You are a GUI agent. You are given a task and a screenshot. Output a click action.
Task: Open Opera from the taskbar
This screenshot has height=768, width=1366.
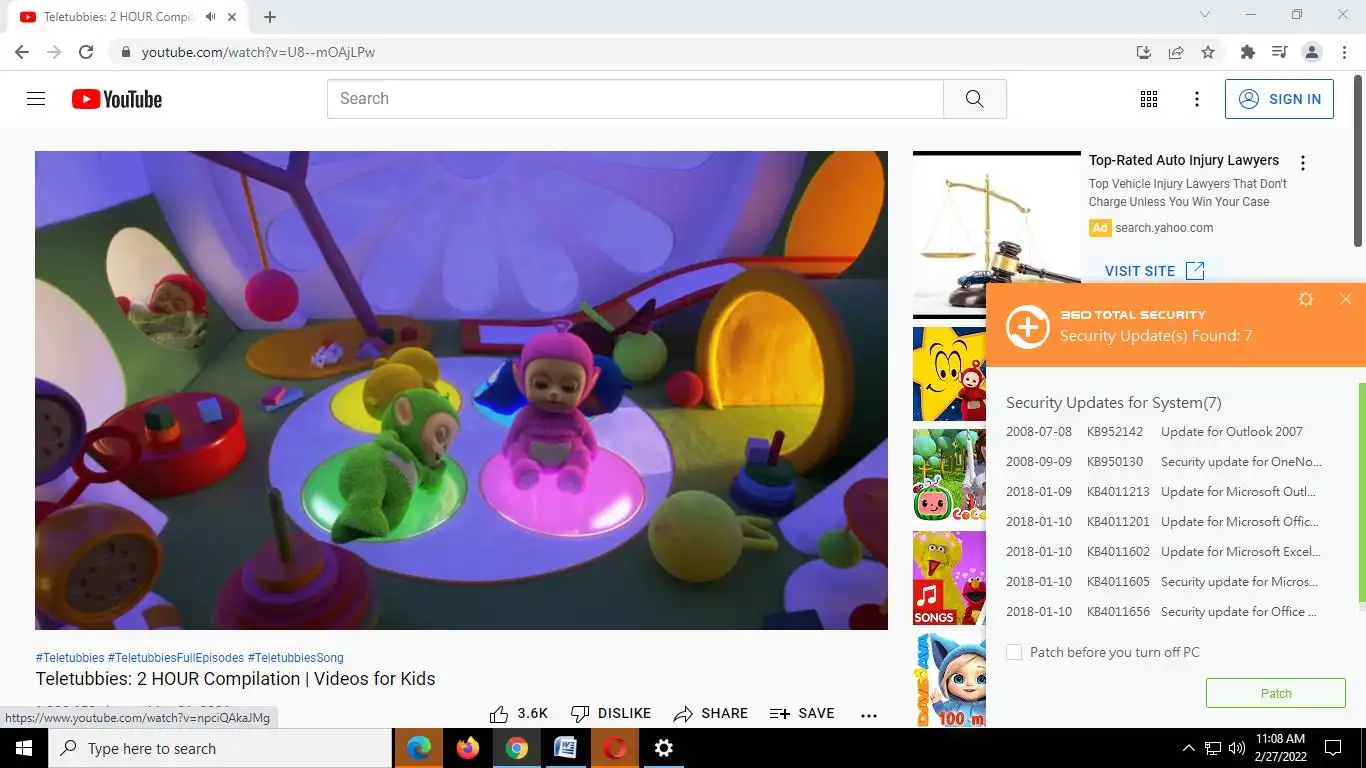614,748
